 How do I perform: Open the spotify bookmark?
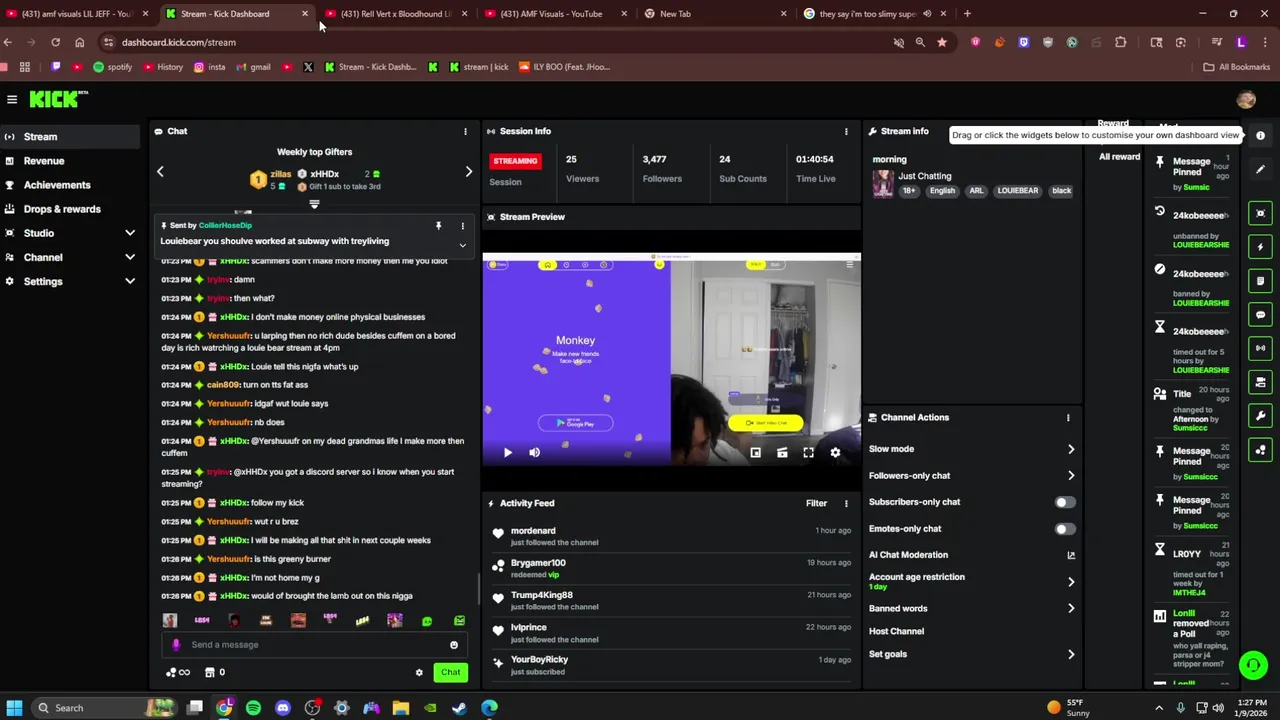(112, 67)
